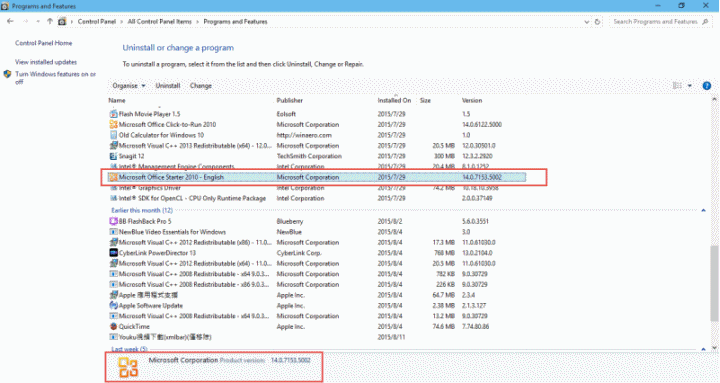The image size is (720, 383).
Task: Click the Intel SDK for OpenCL icon
Action: coord(113,198)
